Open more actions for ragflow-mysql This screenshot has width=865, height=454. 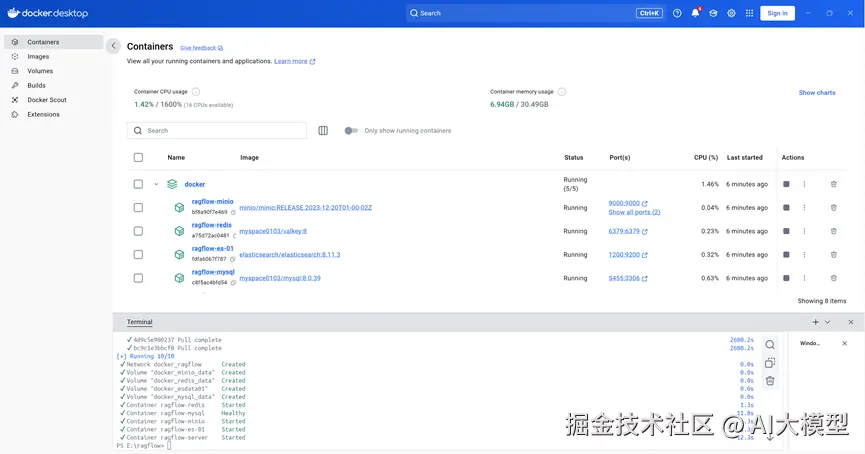click(x=804, y=278)
